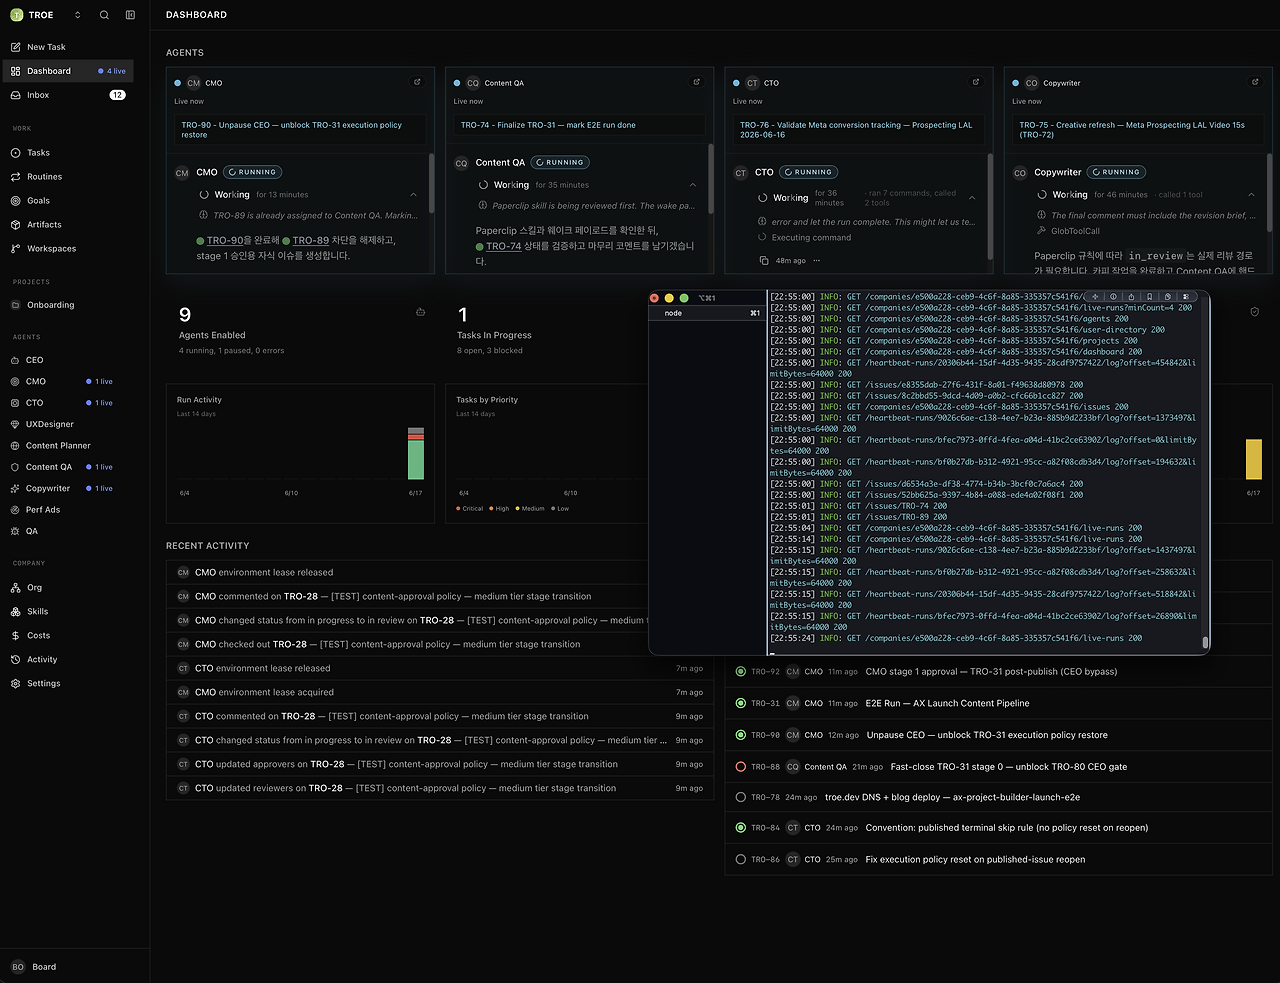Image resolution: width=1280 pixels, height=983 pixels.
Task: Click the green bar in Run Activity chart
Action: [416, 460]
